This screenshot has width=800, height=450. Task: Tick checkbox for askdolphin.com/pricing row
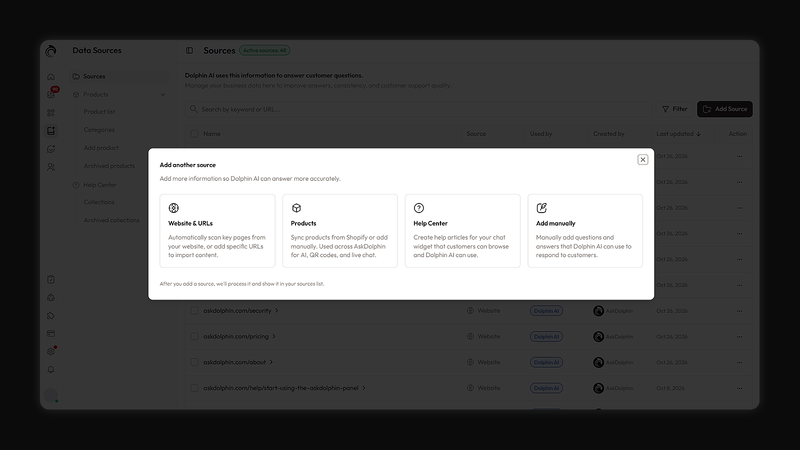[x=194, y=336]
